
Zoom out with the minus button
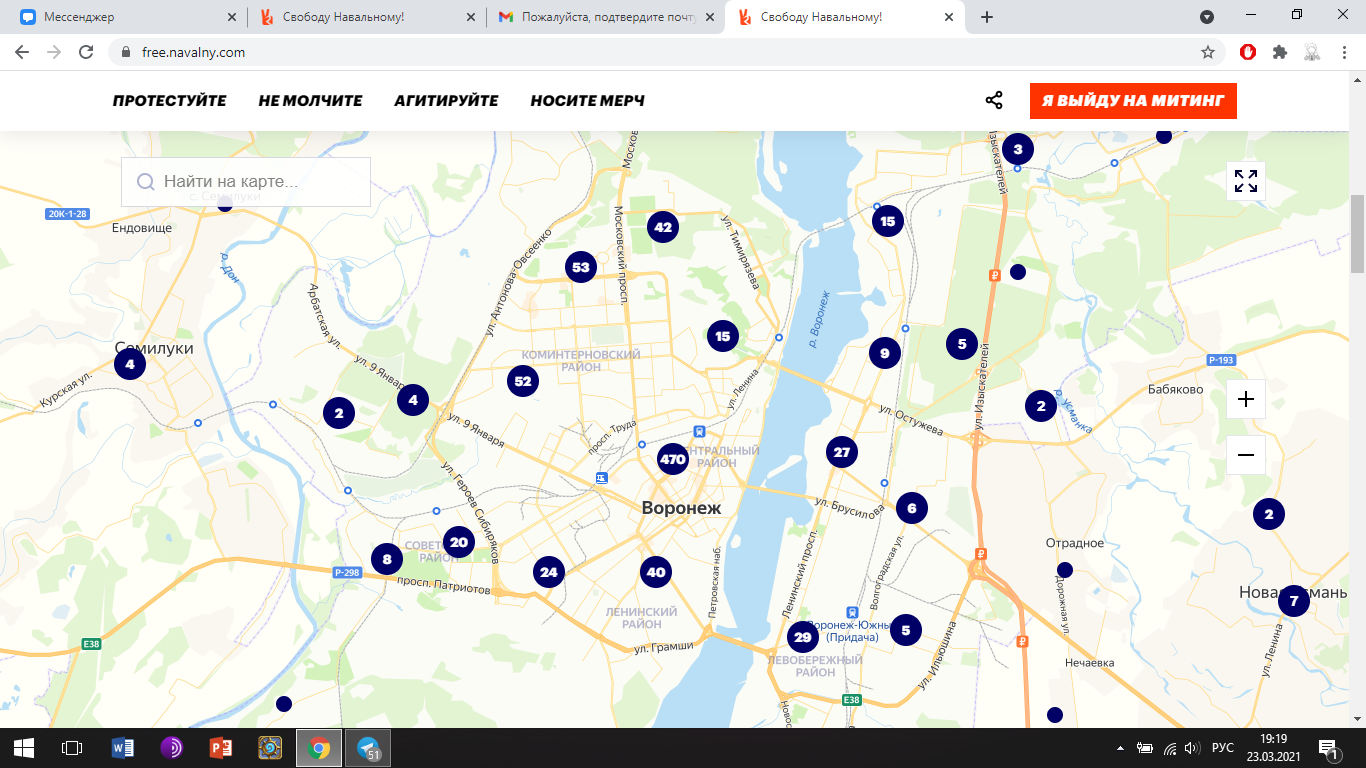click(x=1246, y=455)
